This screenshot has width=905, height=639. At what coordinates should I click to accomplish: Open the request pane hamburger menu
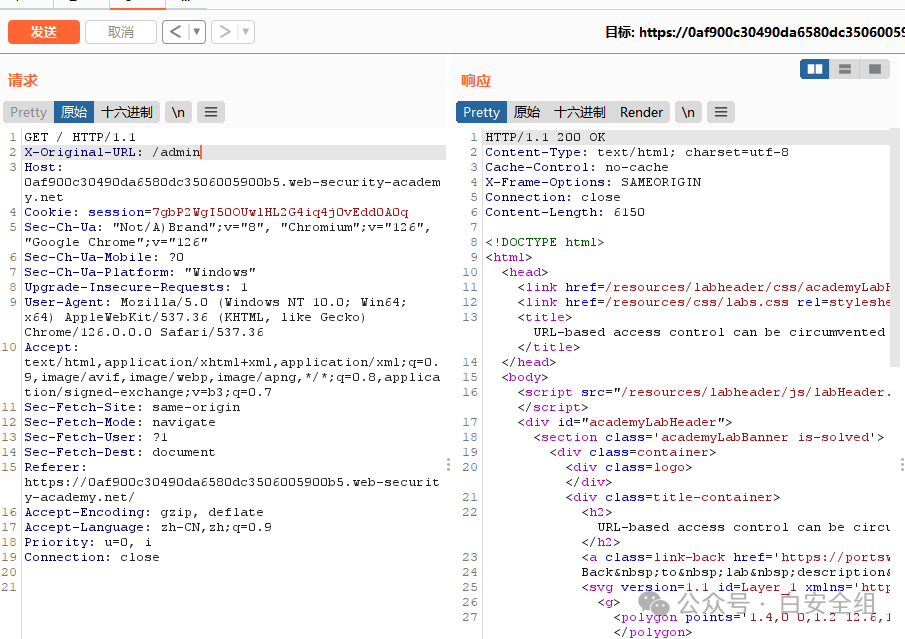pos(211,112)
